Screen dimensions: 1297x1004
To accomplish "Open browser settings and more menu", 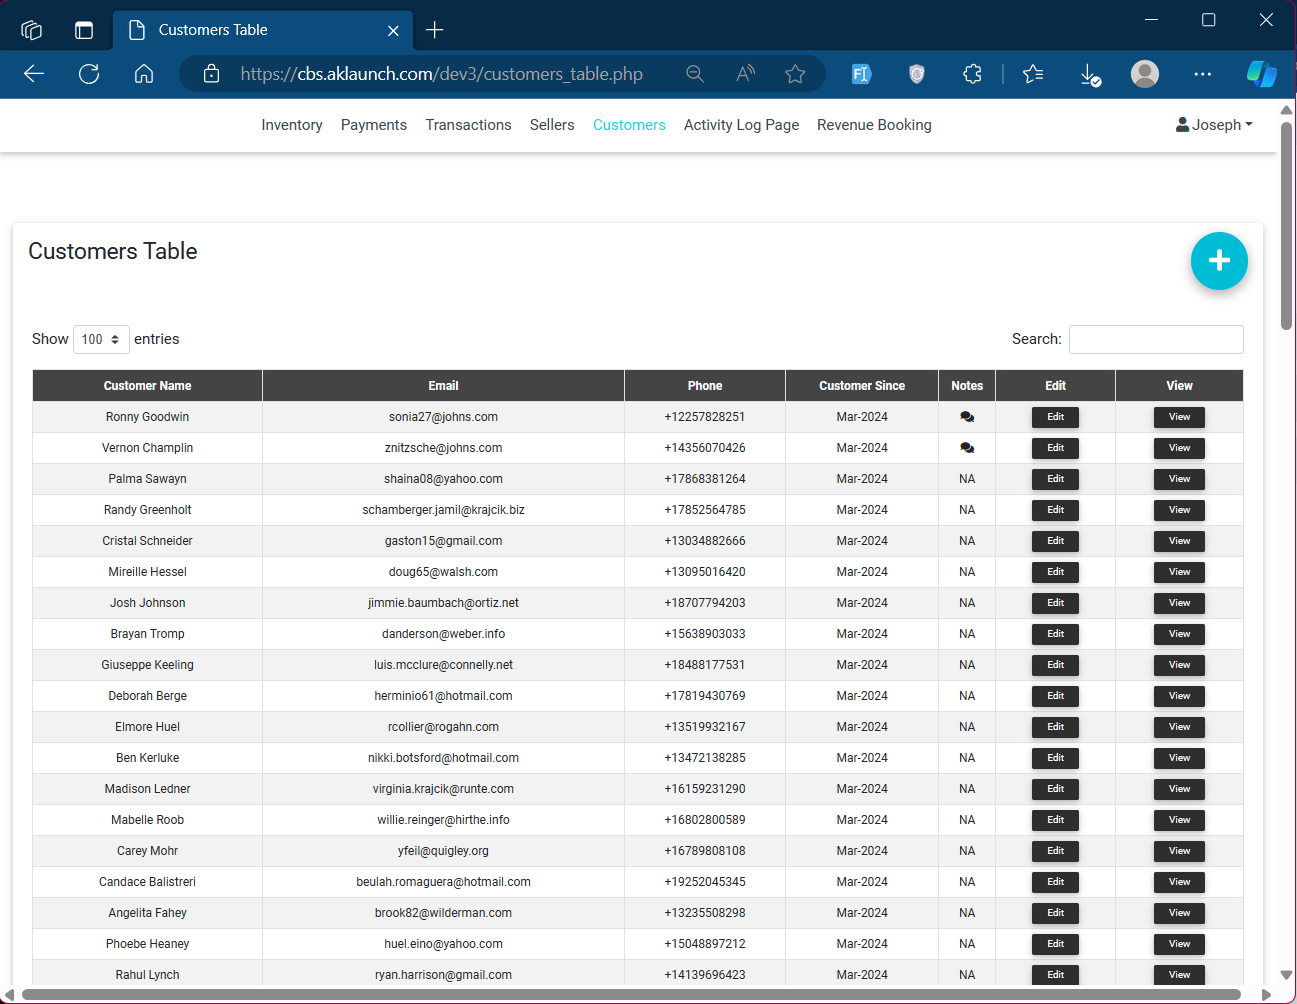I will tap(1202, 74).
